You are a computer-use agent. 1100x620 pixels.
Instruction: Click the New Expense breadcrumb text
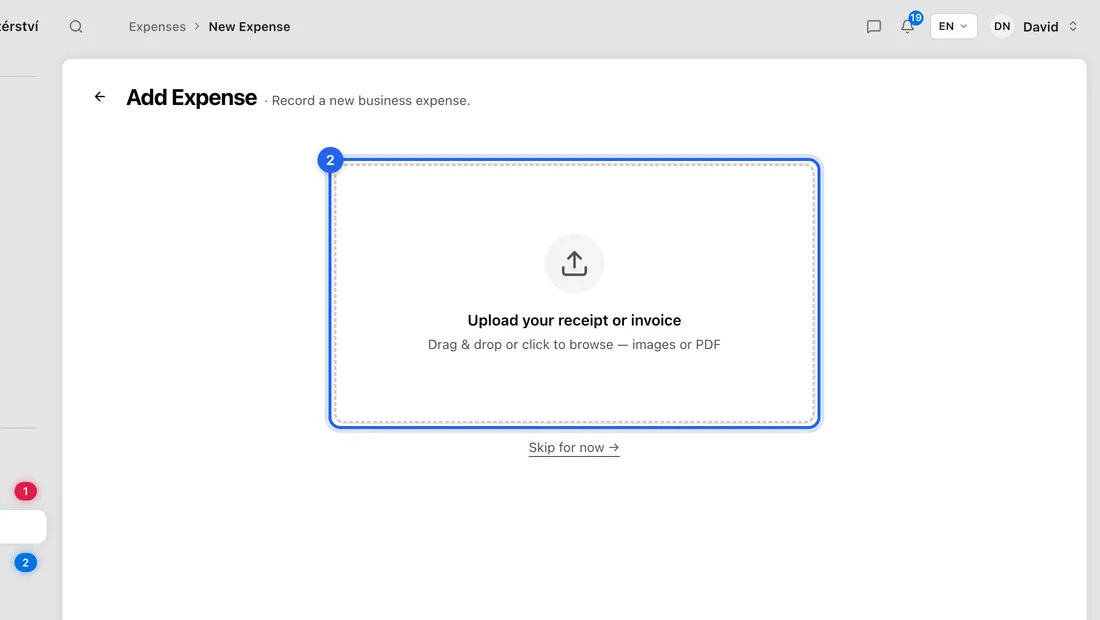coord(249,27)
